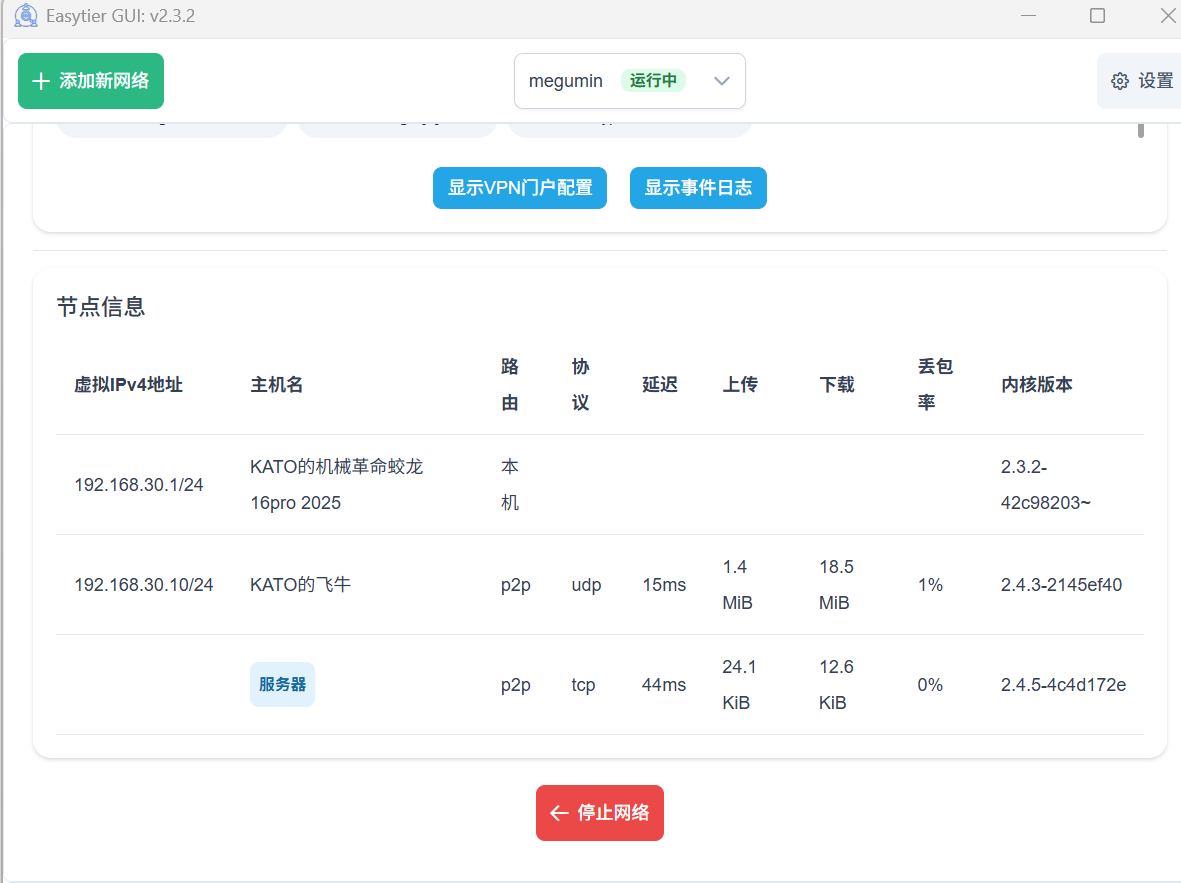
Task: Maximize the Easytier GUI window
Action: click(1097, 16)
